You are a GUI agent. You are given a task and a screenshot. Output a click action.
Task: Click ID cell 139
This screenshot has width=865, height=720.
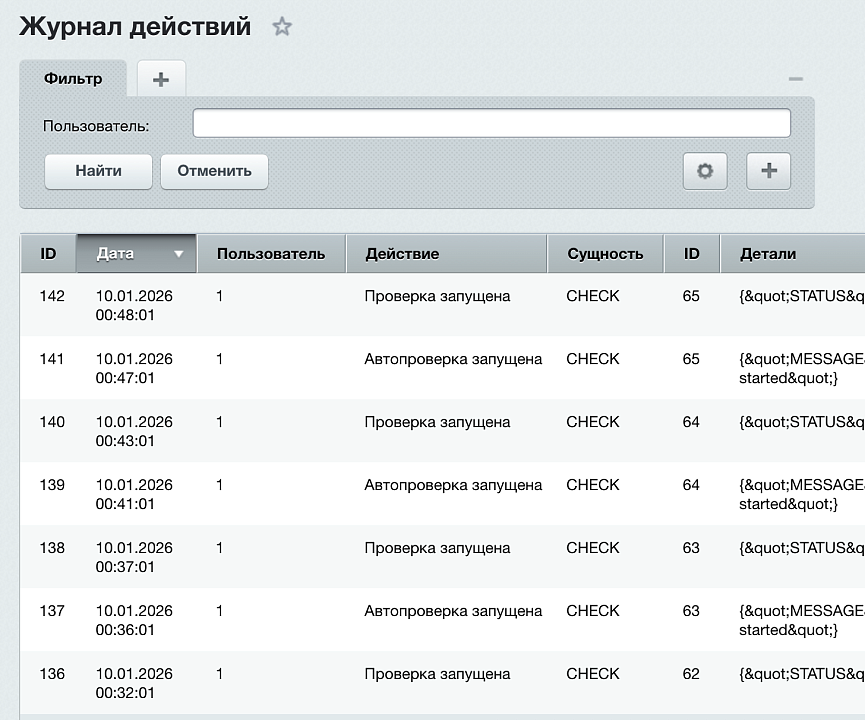click(x=52, y=485)
